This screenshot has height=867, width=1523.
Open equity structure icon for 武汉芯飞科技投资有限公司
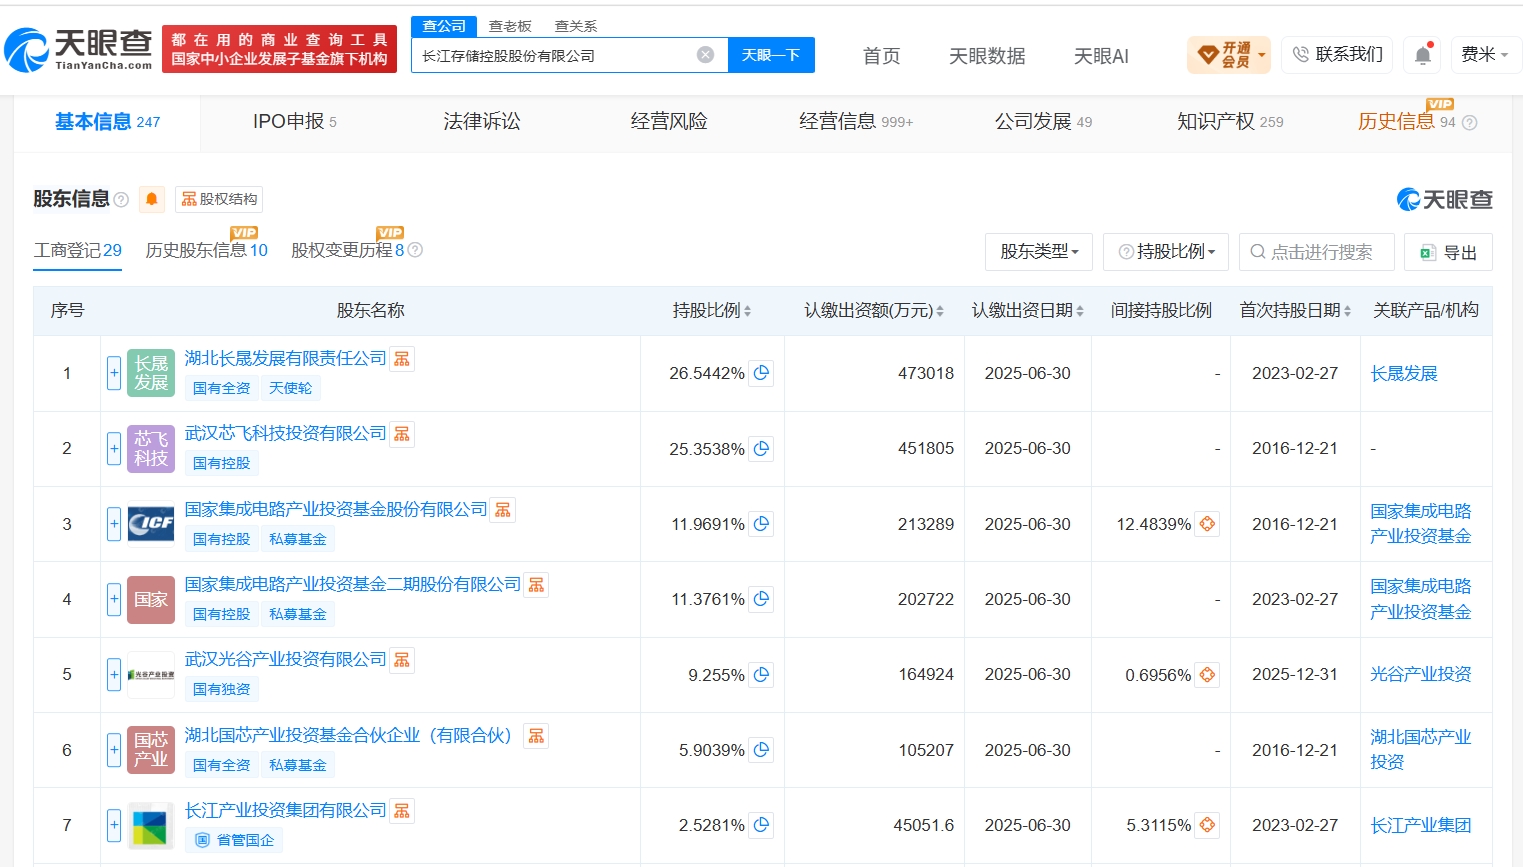(402, 434)
